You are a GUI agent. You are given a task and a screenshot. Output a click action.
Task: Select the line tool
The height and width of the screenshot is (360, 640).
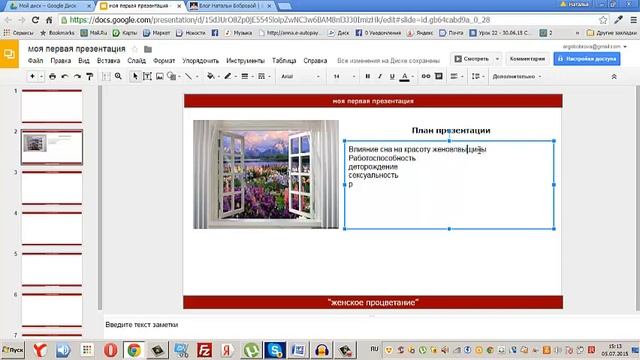(188, 76)
